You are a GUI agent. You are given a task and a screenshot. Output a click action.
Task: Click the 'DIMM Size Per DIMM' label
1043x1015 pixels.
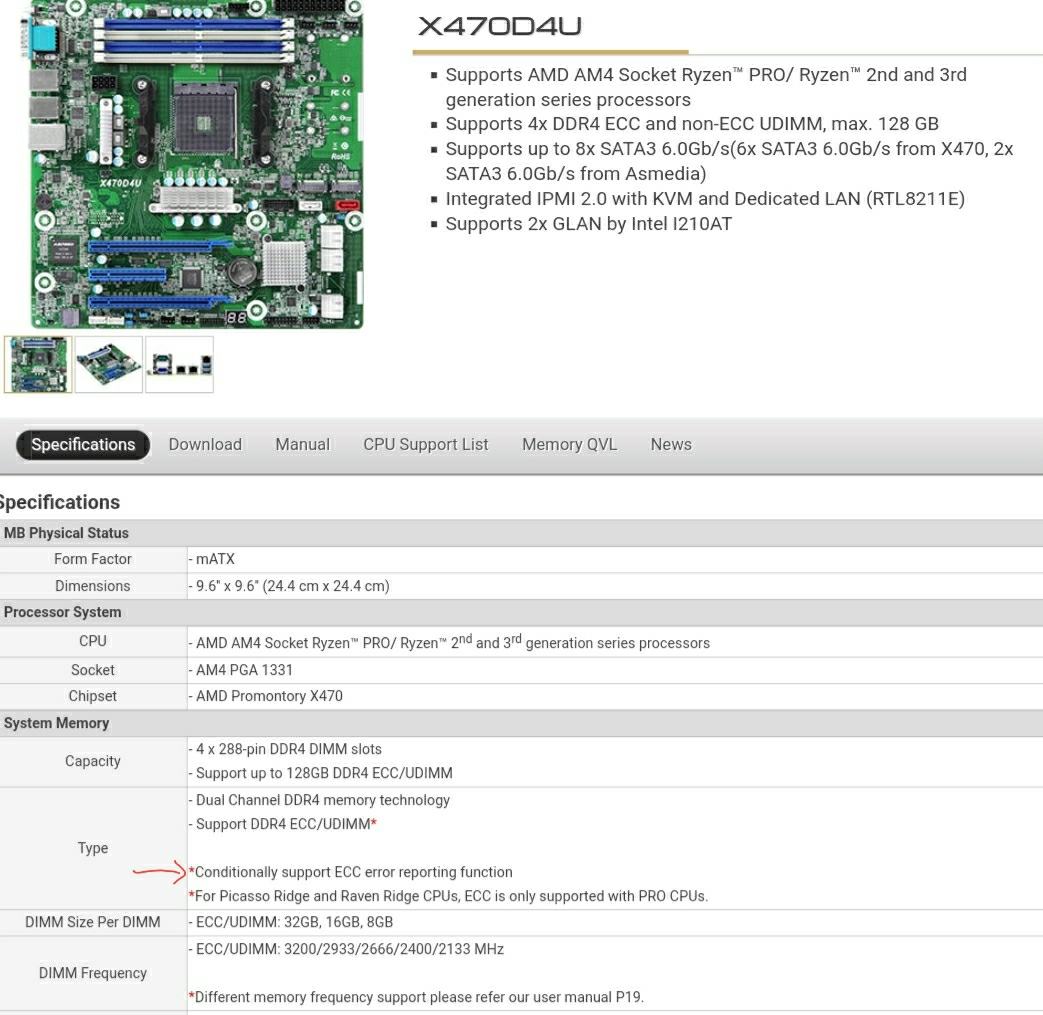(93, 923)
